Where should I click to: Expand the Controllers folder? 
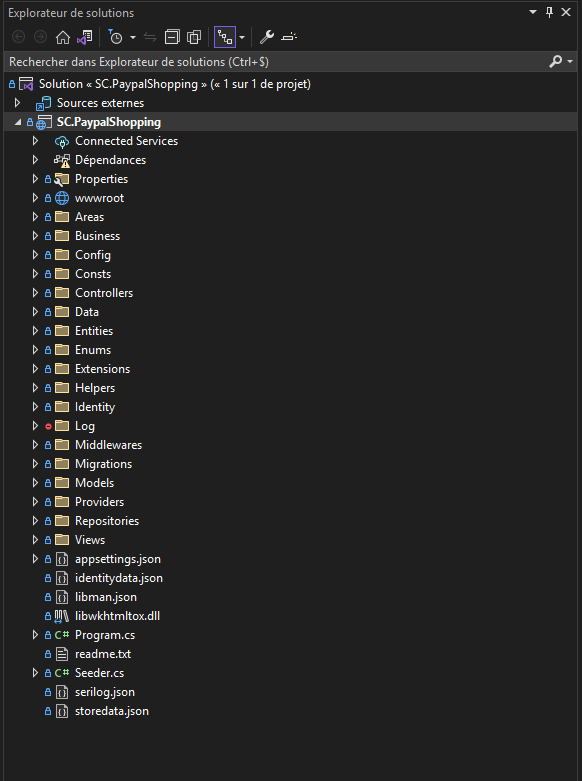(35, 293)
